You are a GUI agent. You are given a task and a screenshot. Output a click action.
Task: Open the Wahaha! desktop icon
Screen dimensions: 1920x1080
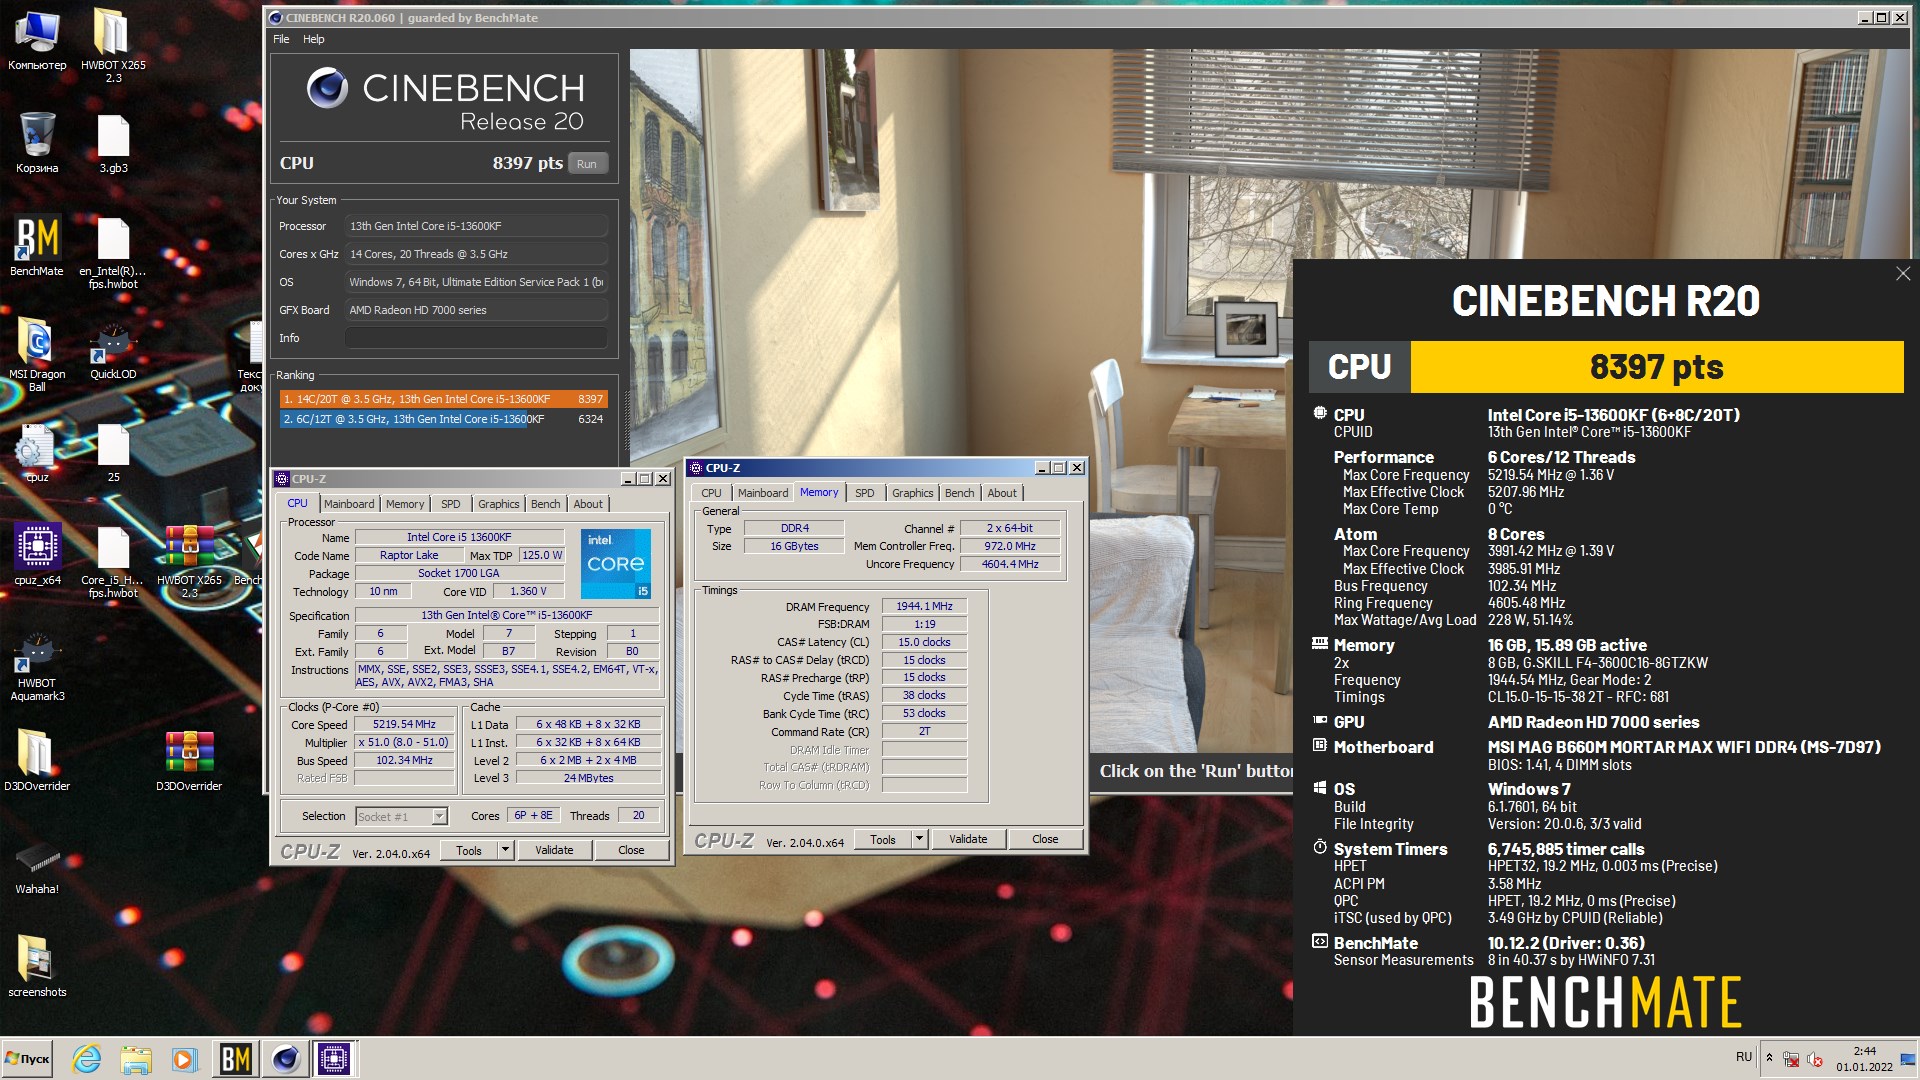coord(37,865)
